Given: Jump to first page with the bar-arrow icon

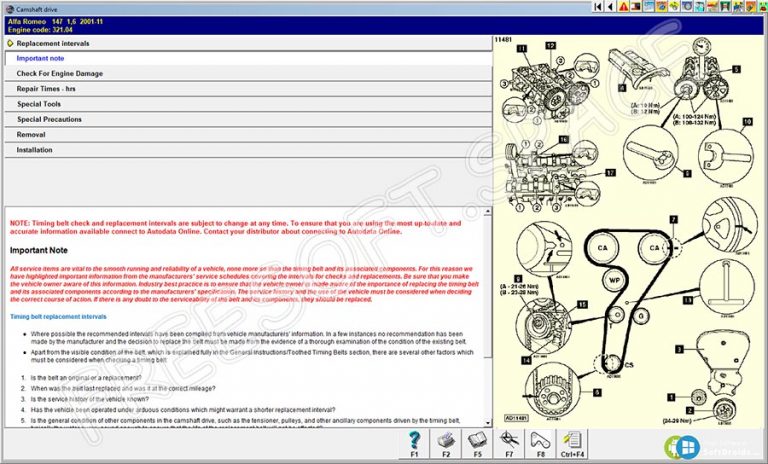Looking at the screenshot, I should click(598, 6).
